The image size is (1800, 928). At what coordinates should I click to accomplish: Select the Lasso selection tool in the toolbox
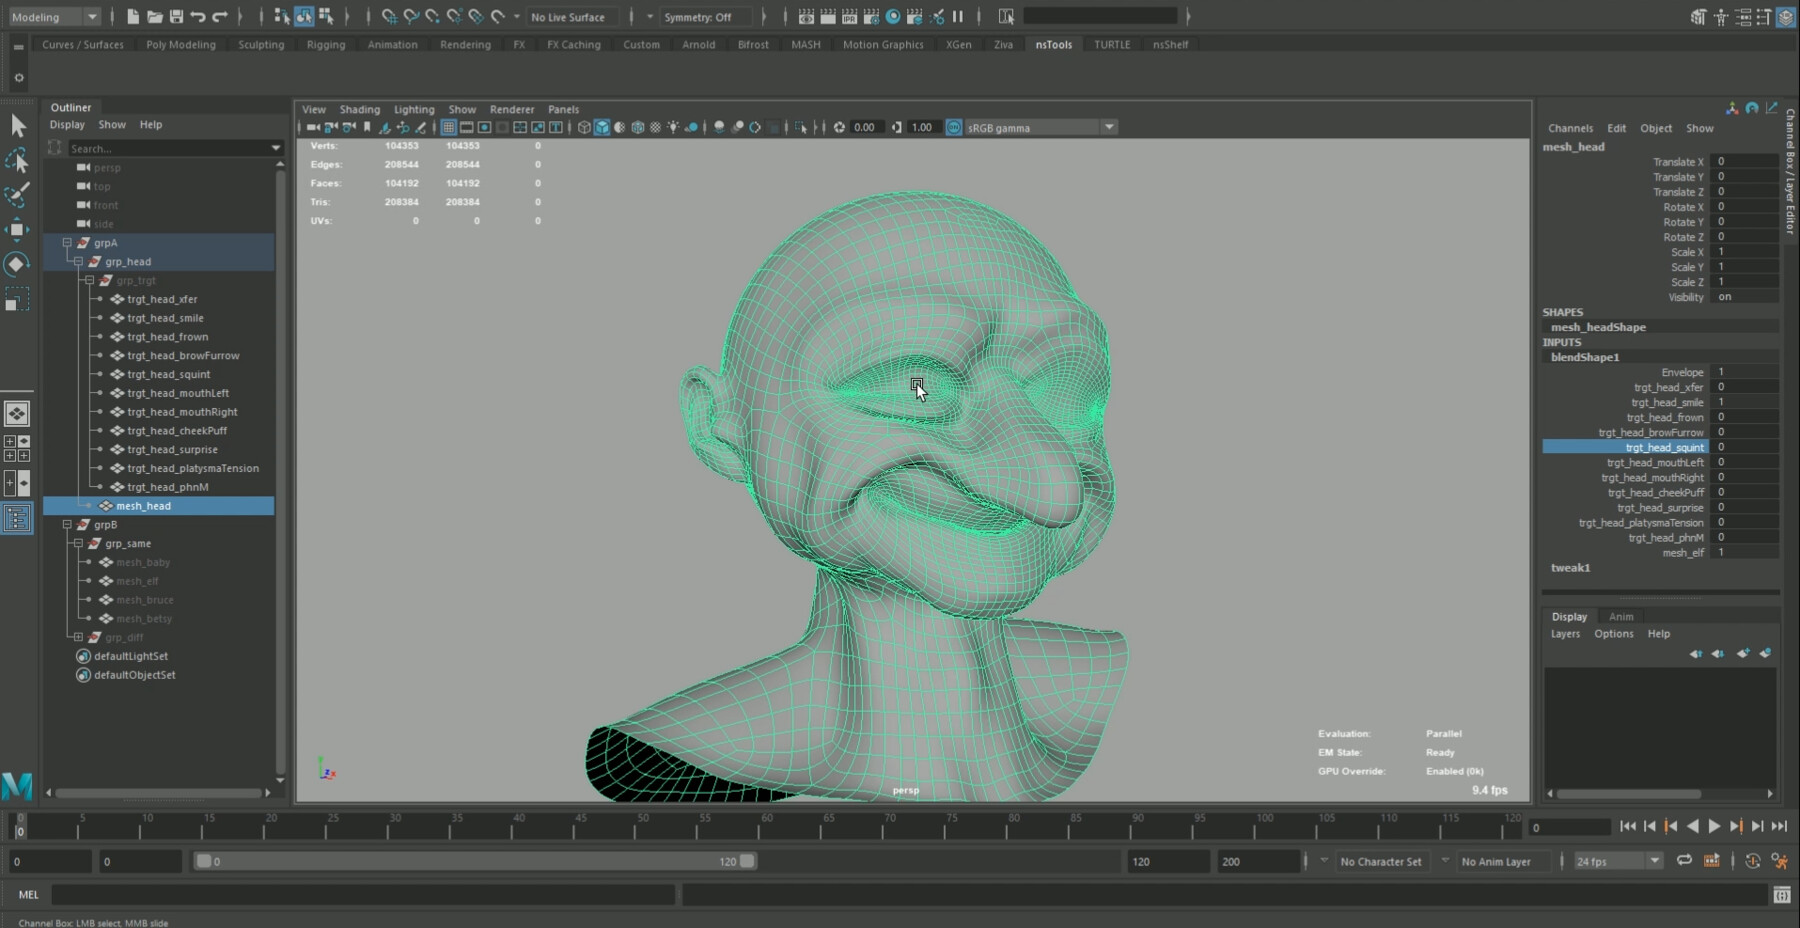tap(16, 161)
